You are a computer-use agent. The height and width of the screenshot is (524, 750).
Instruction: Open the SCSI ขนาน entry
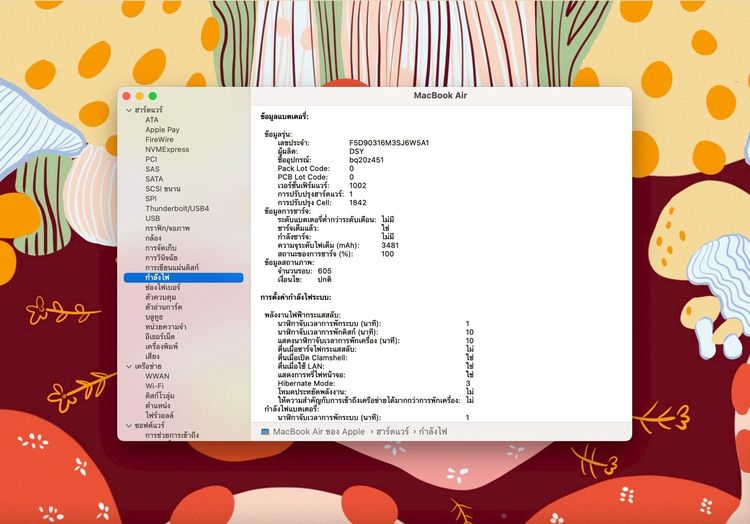[x=163, y=189]
